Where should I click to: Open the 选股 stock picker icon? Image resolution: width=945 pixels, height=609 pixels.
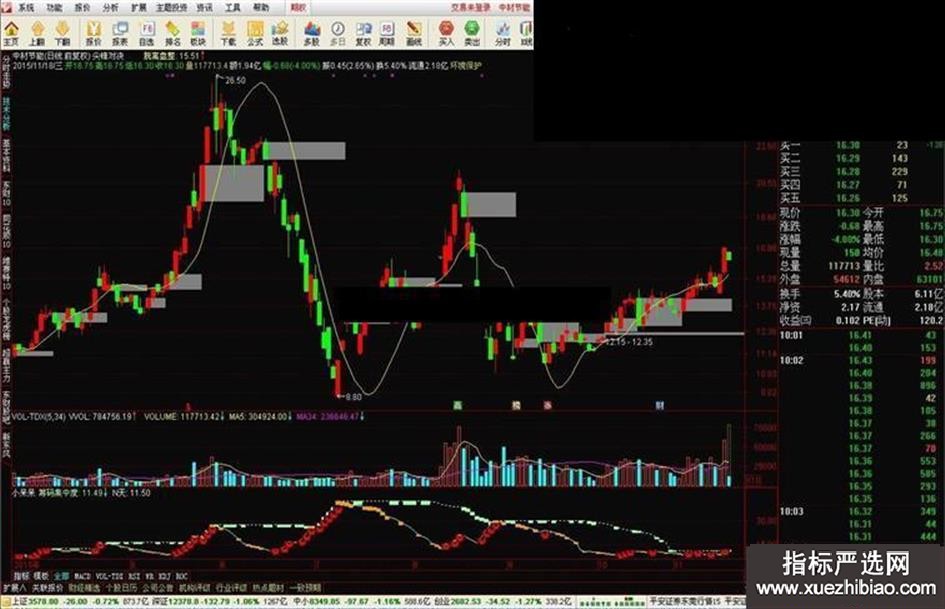click(280, 33)
